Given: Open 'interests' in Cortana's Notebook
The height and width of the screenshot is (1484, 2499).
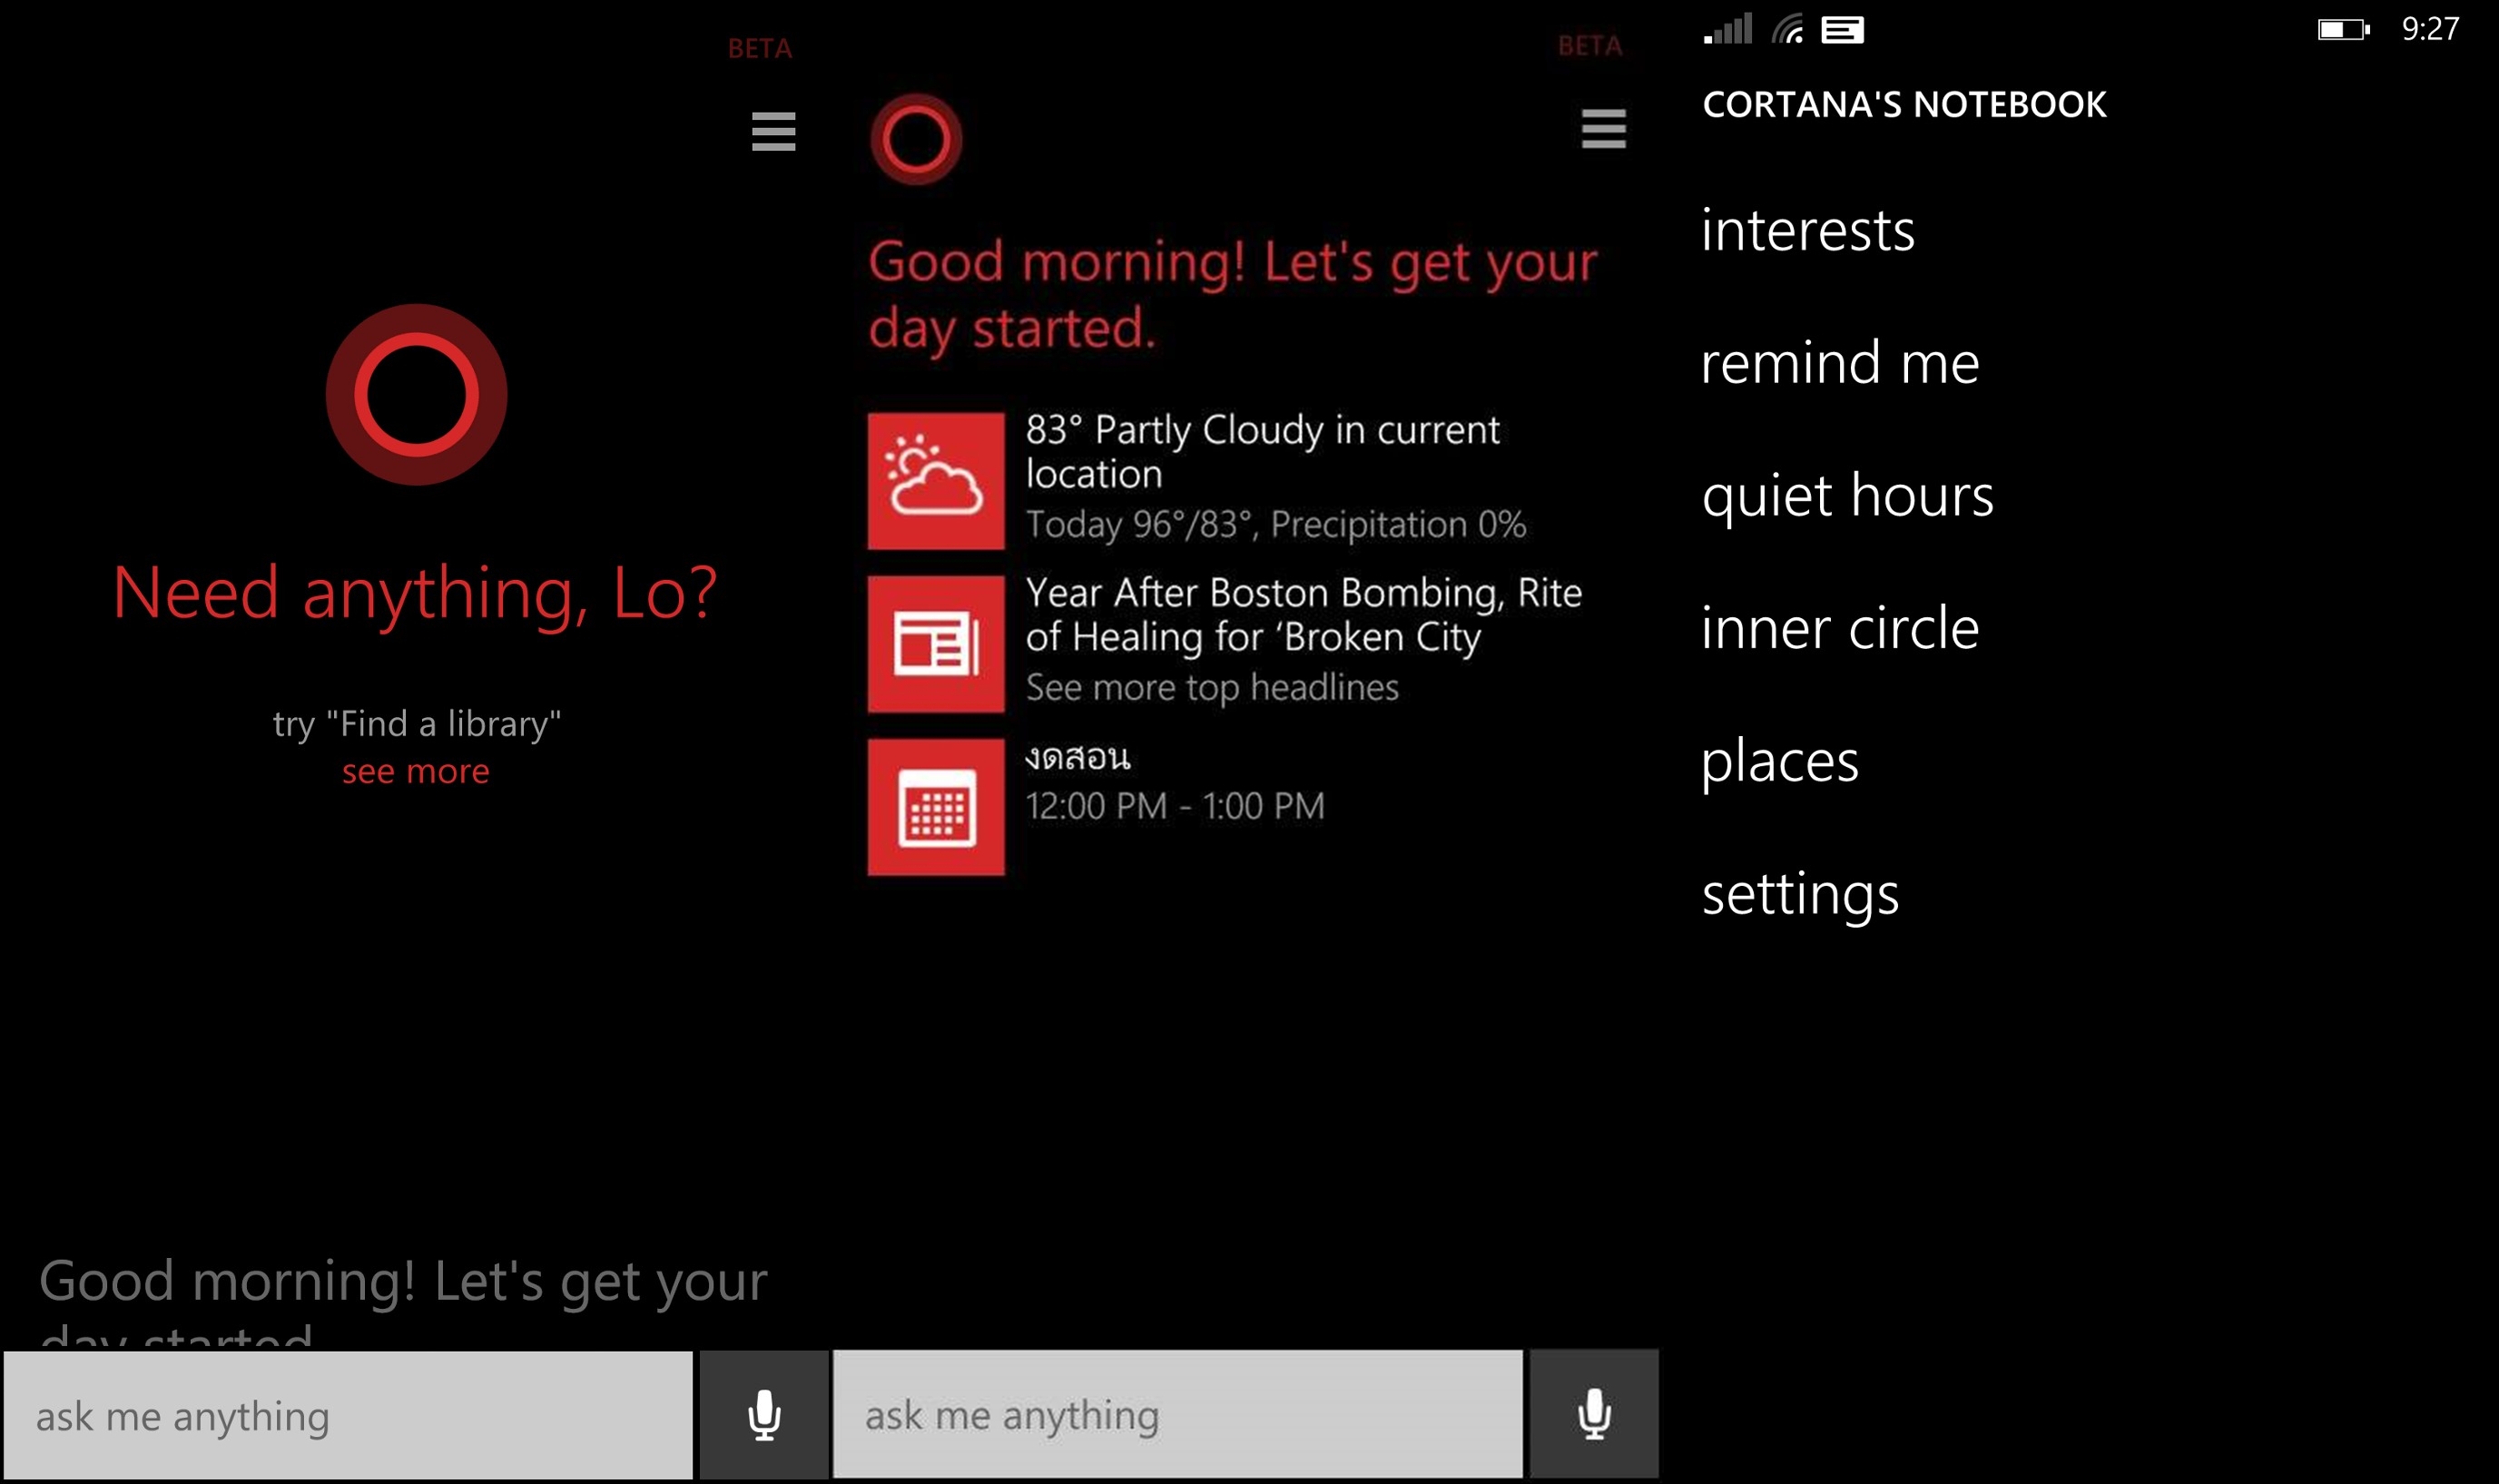Looking at the screenshot, I should click(1807, 230).
